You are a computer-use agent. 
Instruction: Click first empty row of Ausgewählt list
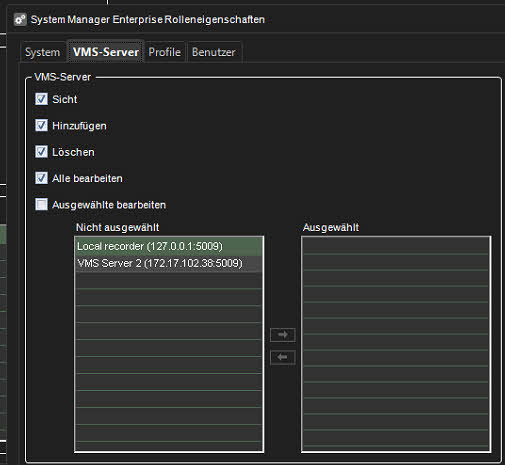pyautogui.click(x=396, y=246)
